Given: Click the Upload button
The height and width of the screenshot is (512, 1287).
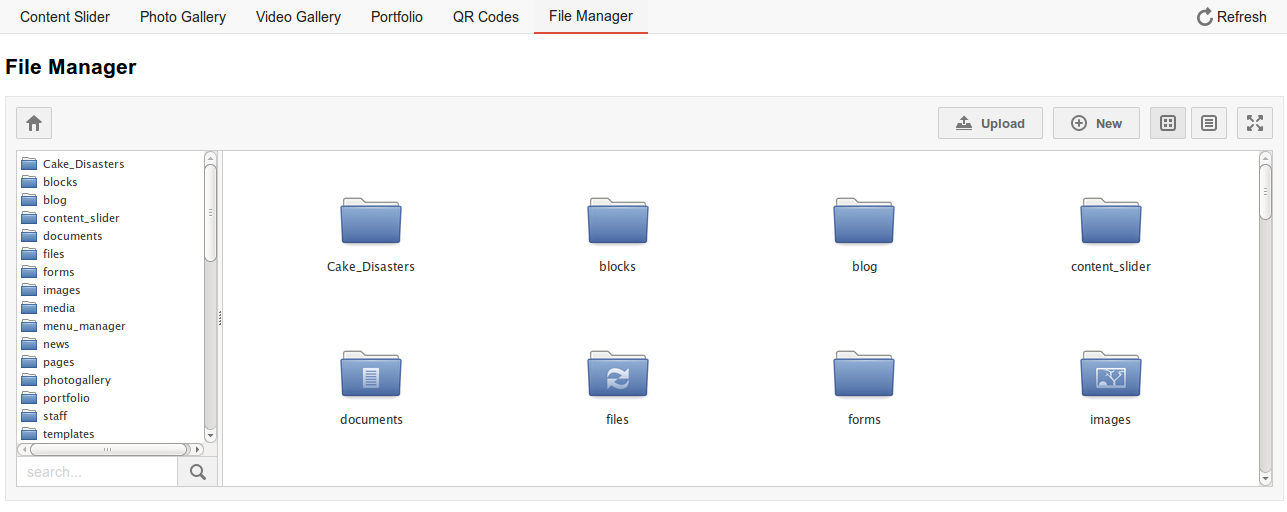Looking at the screenshot, I should pos(990,123).
